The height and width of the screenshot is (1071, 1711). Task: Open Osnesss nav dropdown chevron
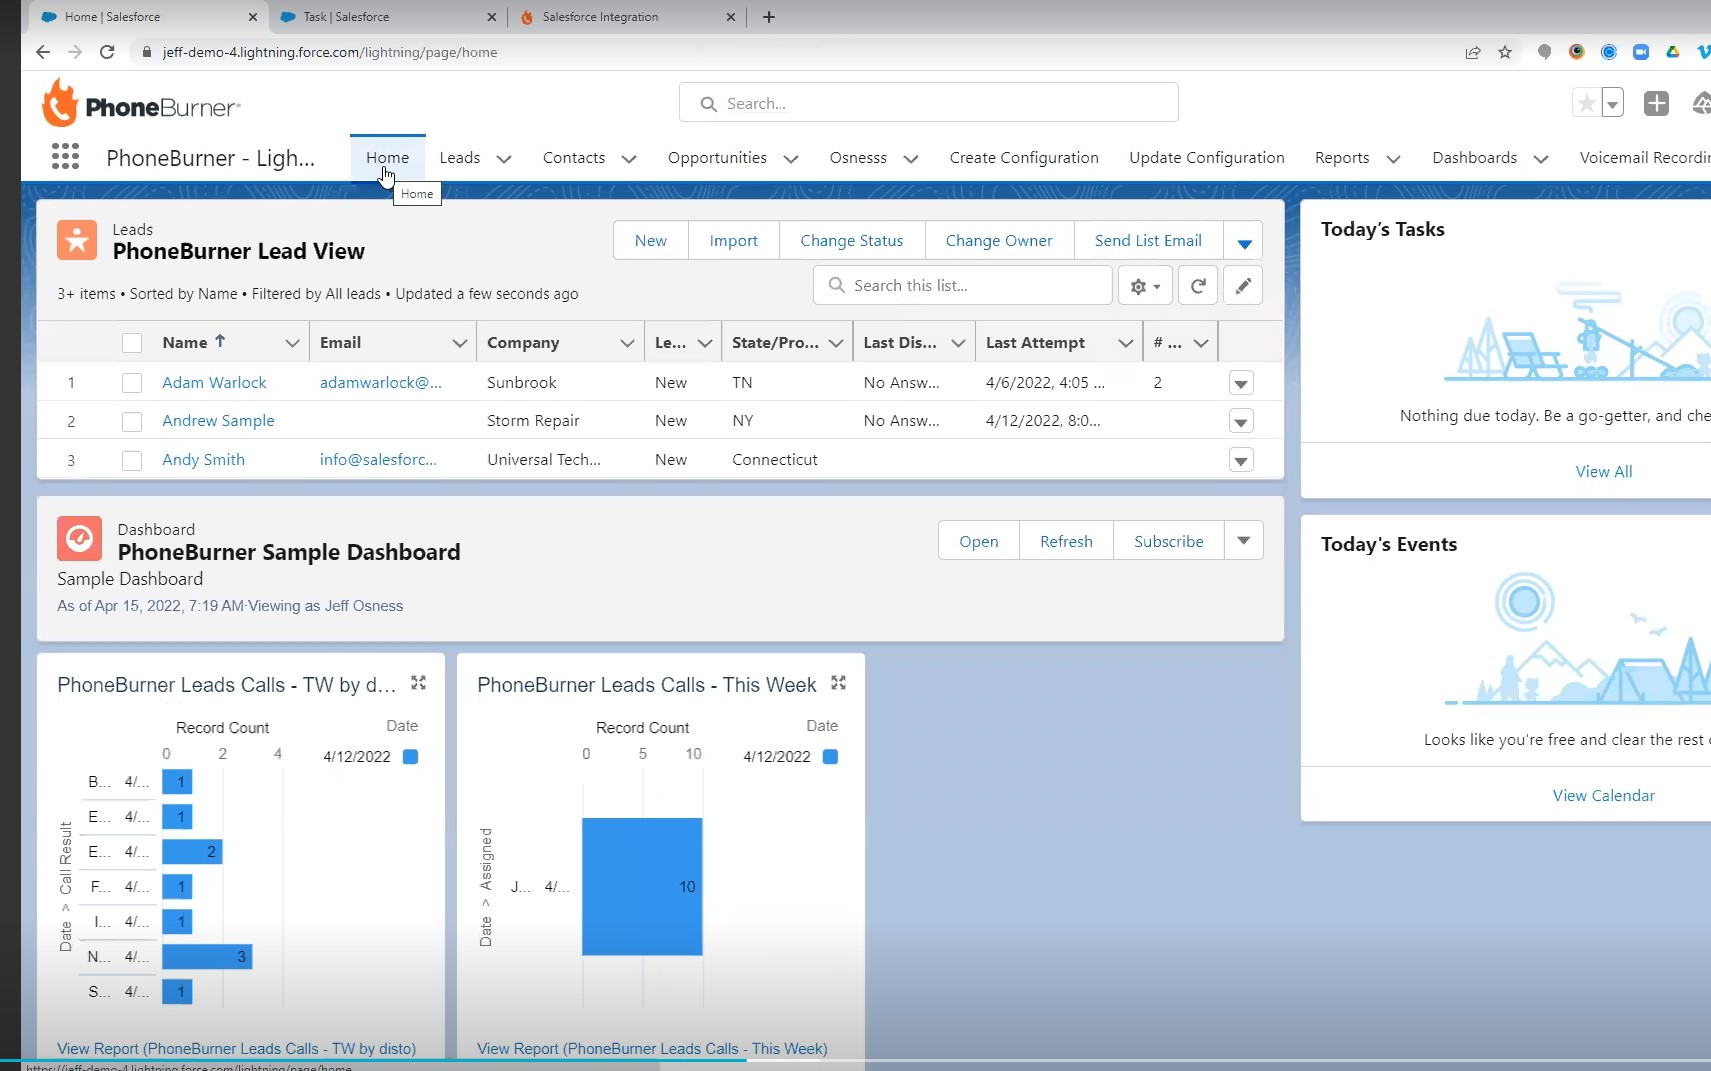click(x=910, y=159)
